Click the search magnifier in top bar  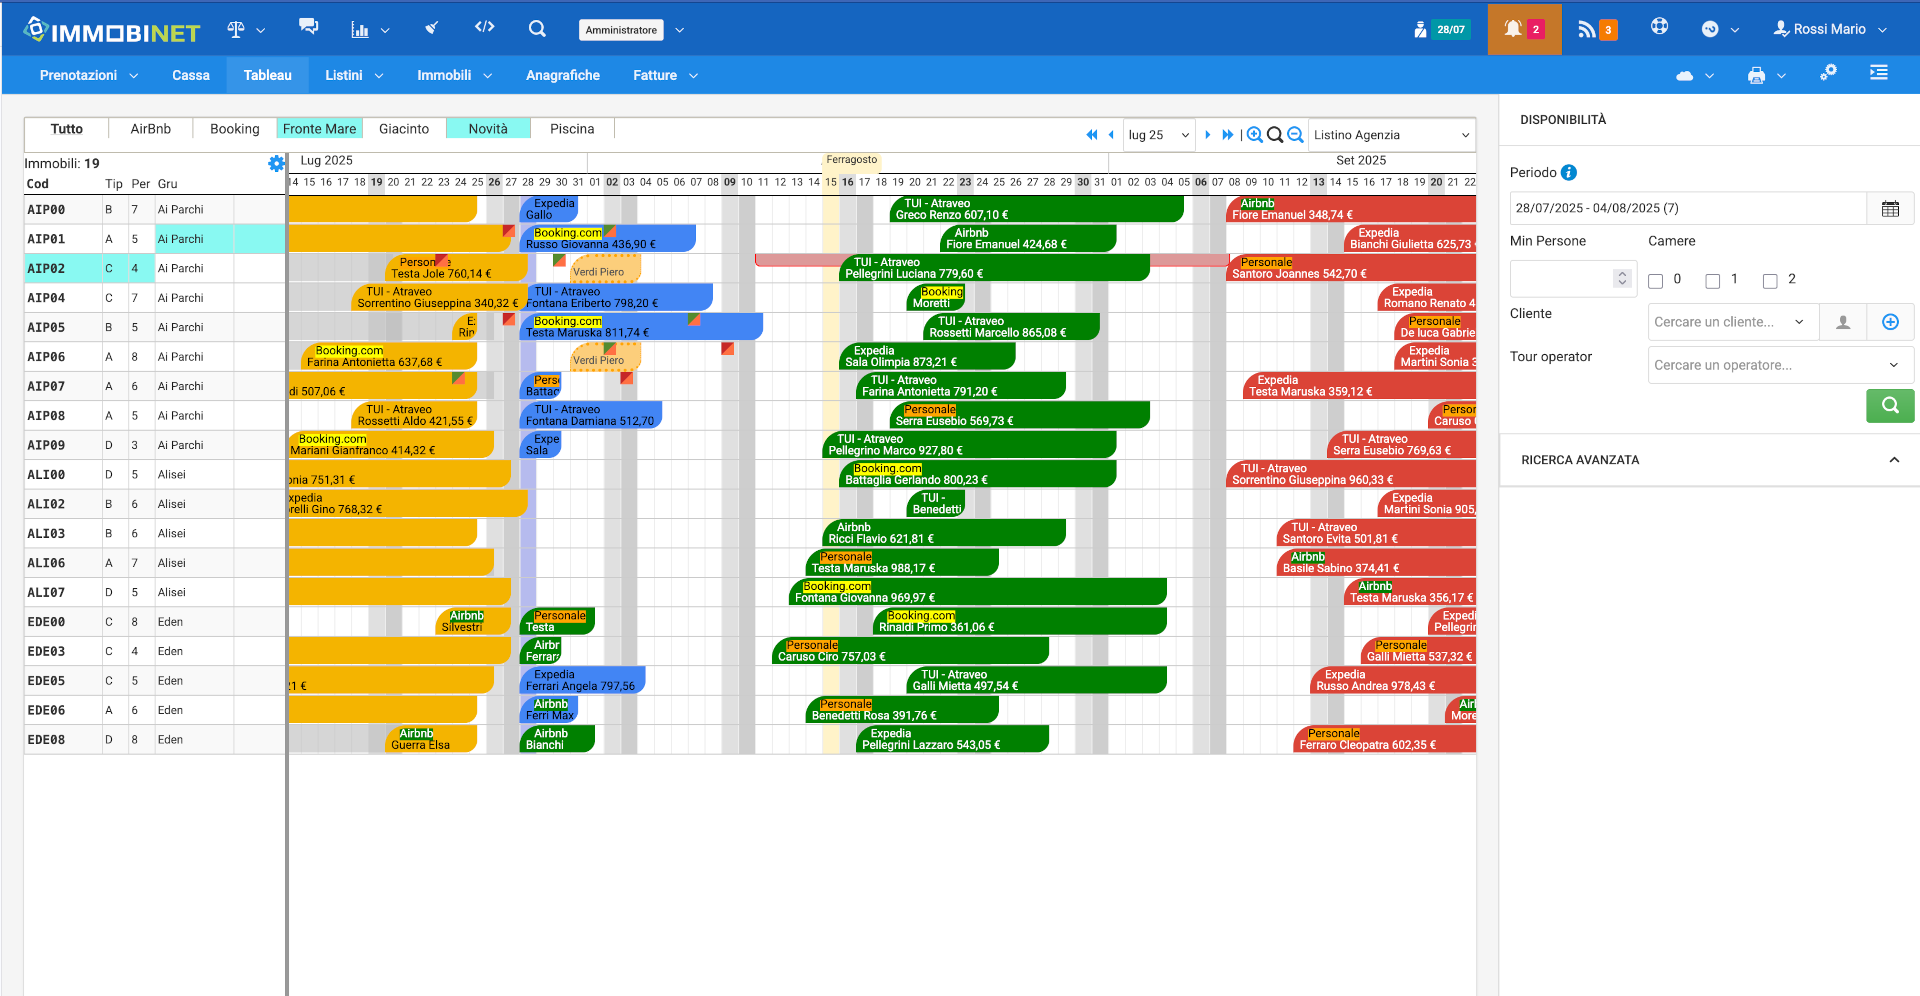click(537, 29)
